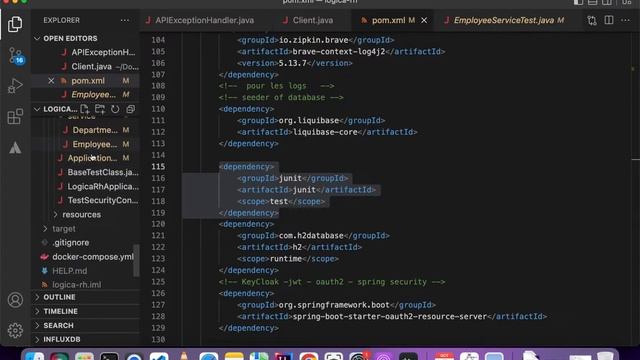The image size is (640, 360).
Task: Close pom.xml in Open Editors list
Action: pos(51,81)
